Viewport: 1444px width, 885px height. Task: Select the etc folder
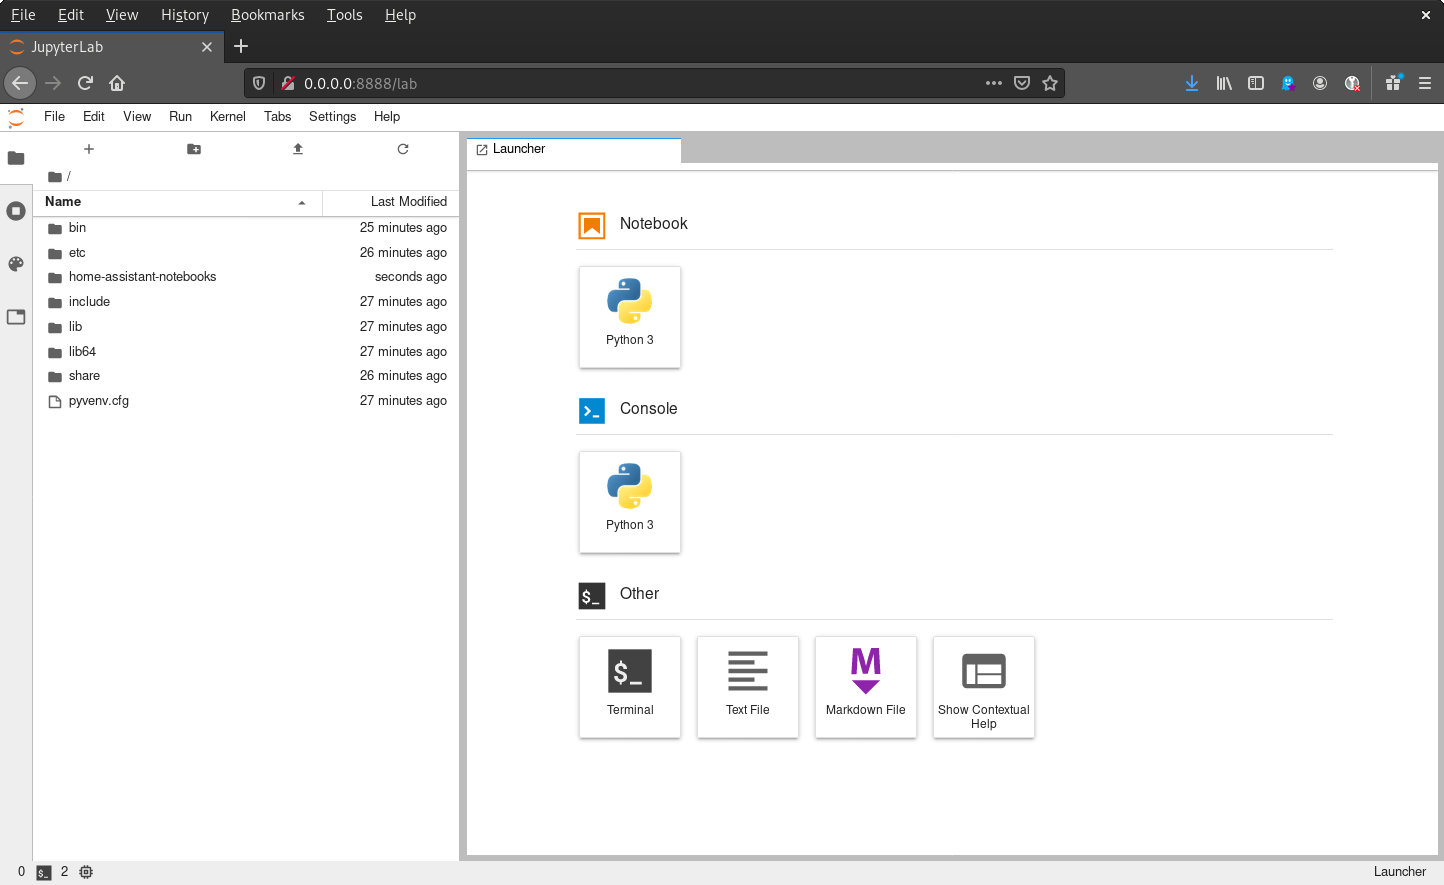[x=246, y=253]
